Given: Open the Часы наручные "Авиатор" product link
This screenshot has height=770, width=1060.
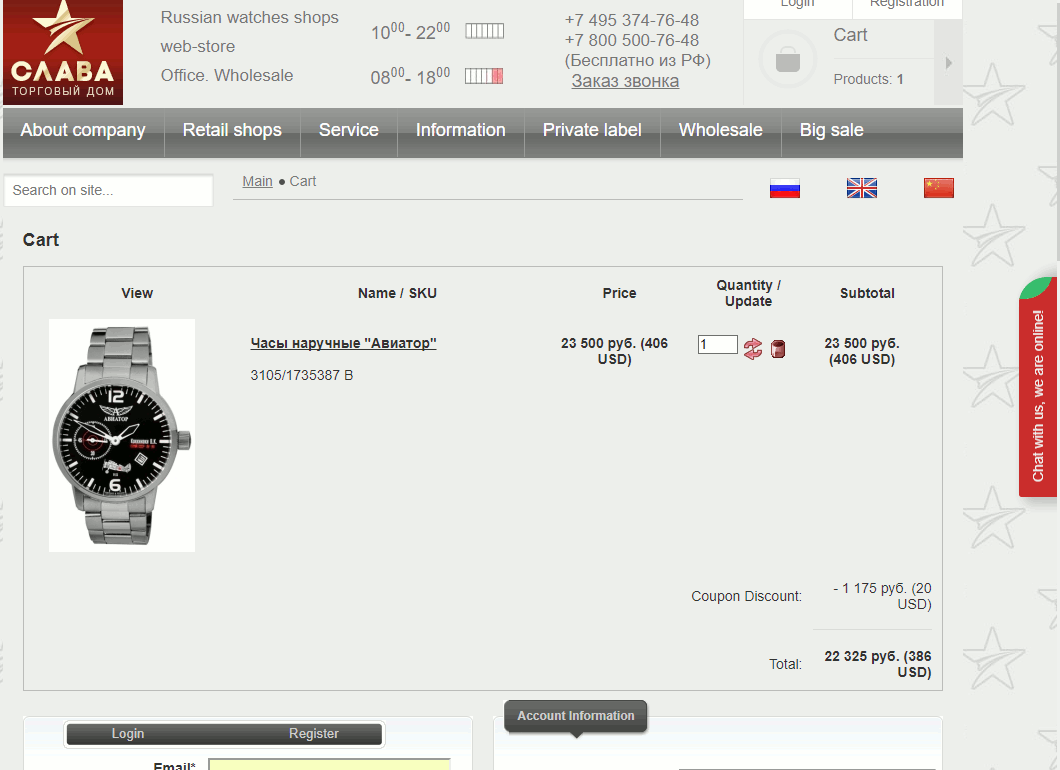Looking at the screenshot, I should point(343,343).
